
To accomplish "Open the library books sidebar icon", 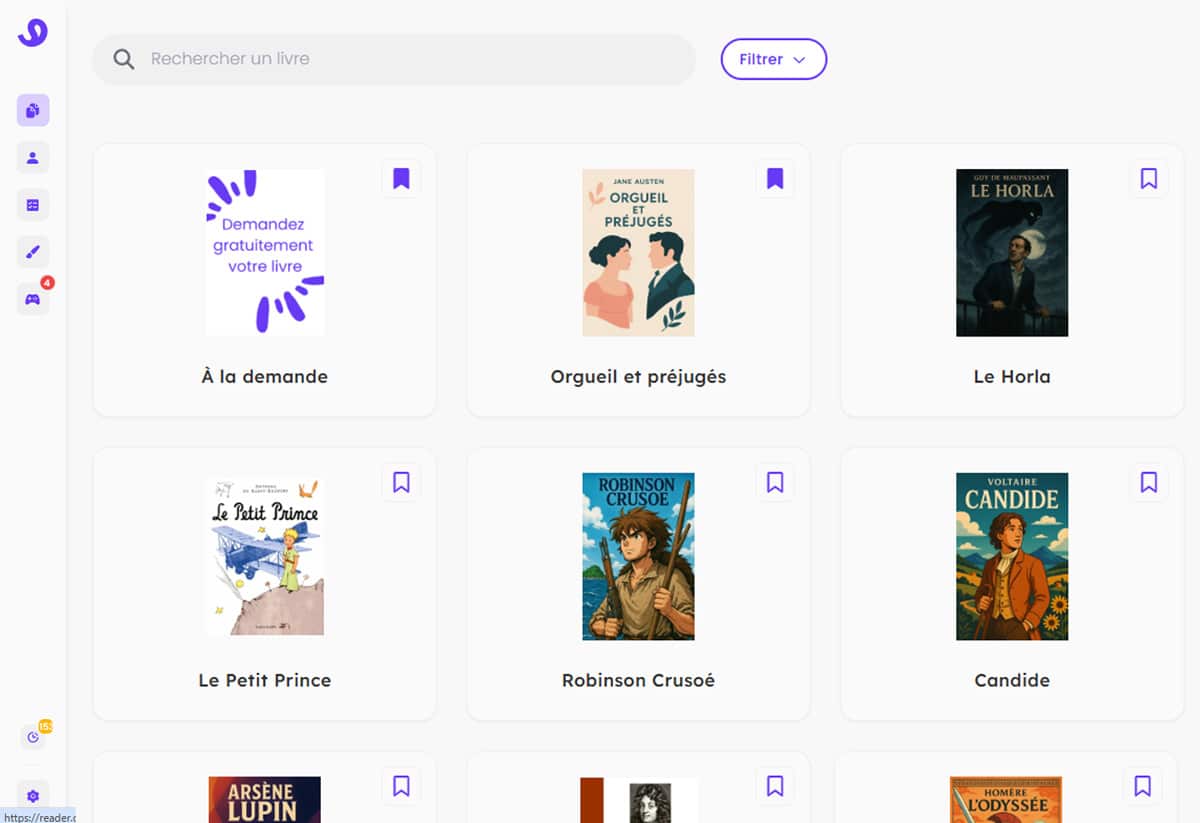I will click(x=33, y=110).
